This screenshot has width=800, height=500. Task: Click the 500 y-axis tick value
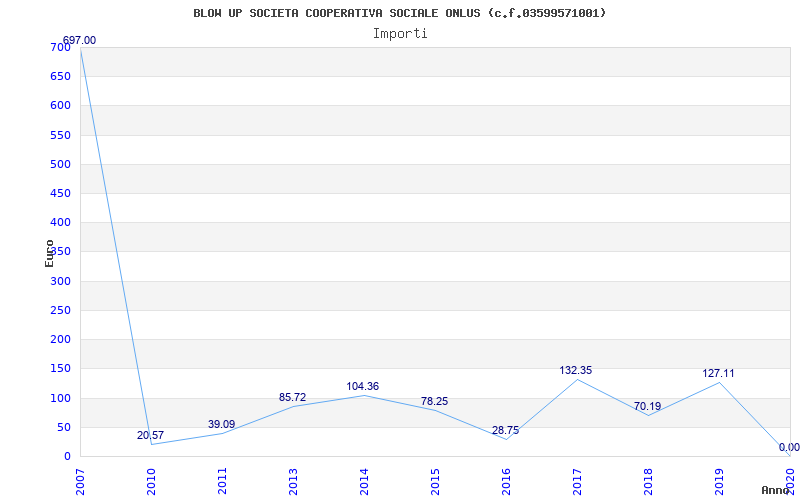pyautogui.click(x=59, y=164)
